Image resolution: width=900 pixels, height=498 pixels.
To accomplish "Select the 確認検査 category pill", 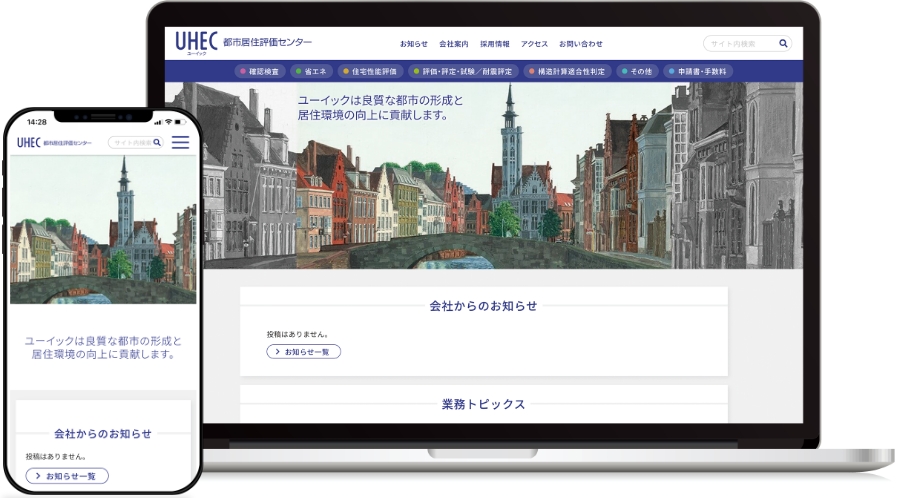I will pos(259,72).
